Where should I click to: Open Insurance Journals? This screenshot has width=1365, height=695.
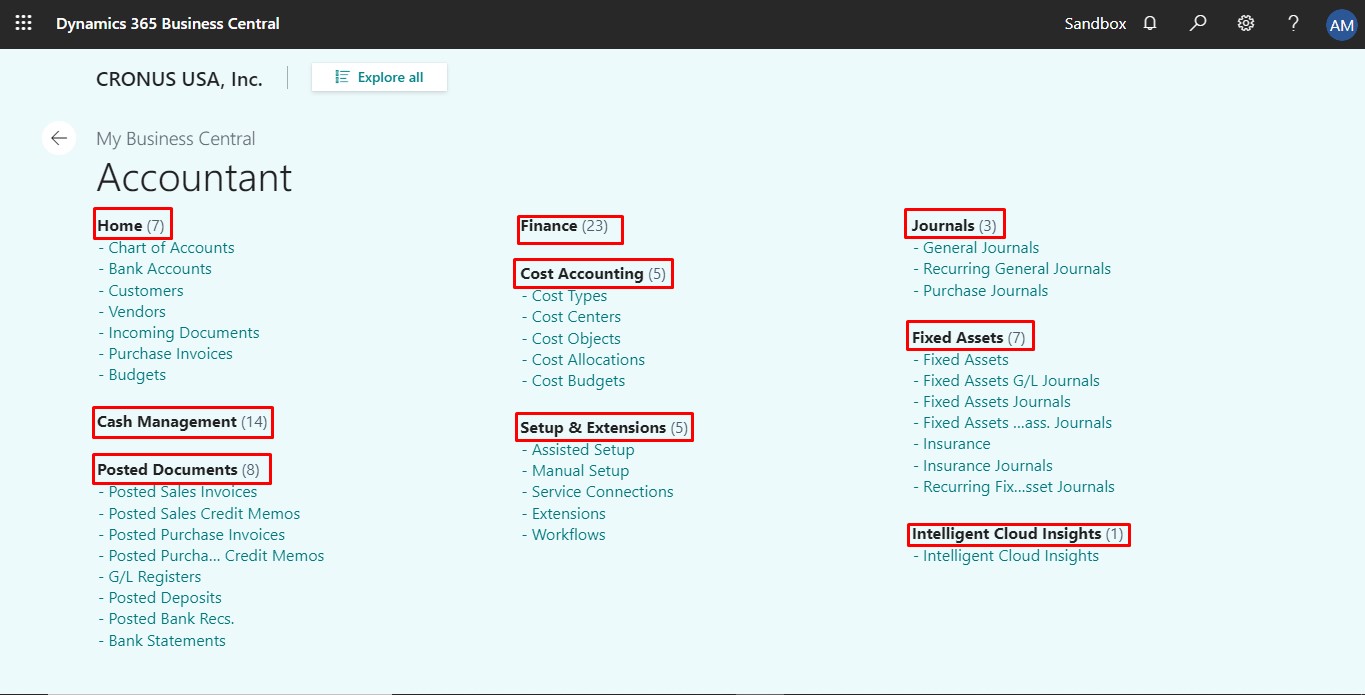pos(987,466)
